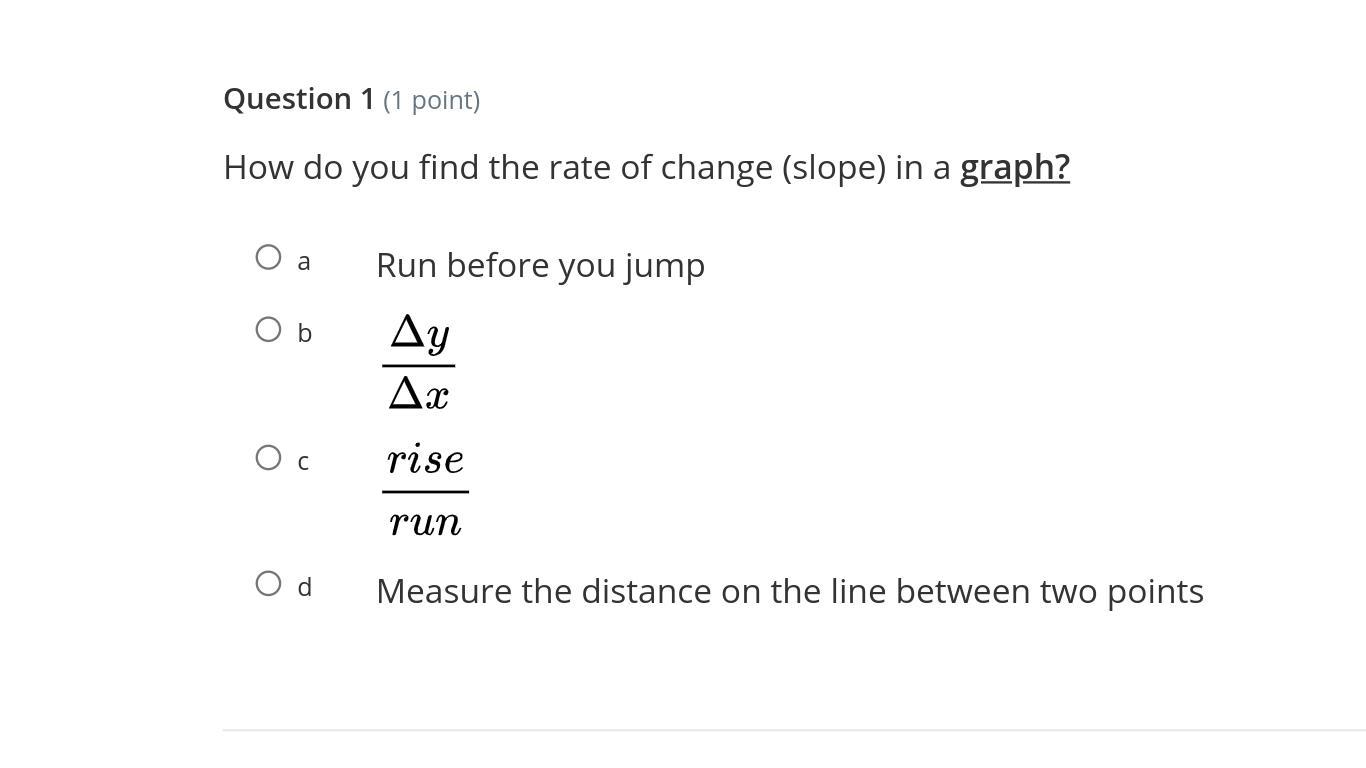Click the letter label 'd'
Viewport: 1366px width, 768px height.
(305, 587)
